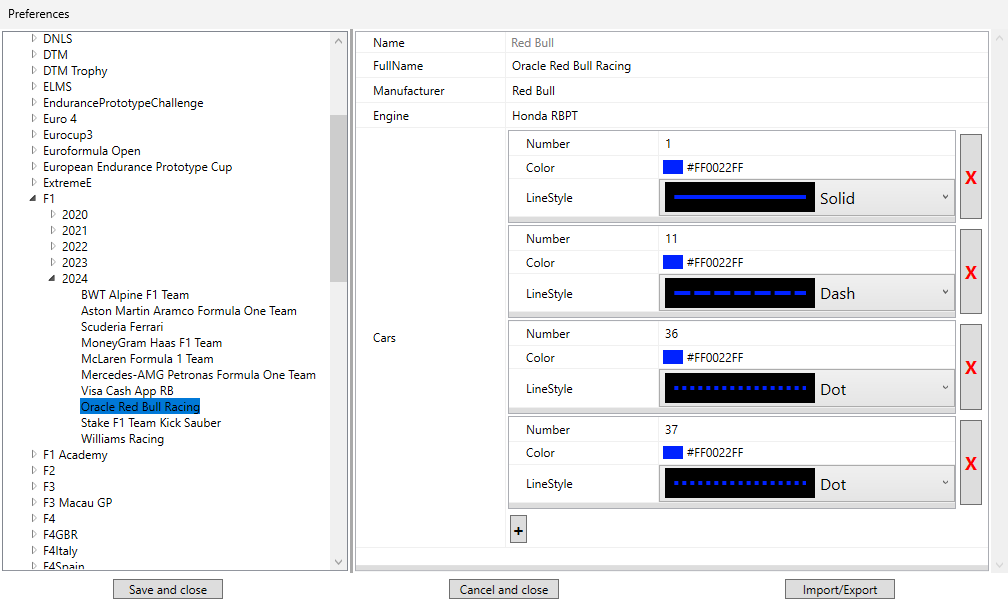Click the team list vertical scrollbar thumb
This screenshot has height=605, width=1008.
coord(338,198)
